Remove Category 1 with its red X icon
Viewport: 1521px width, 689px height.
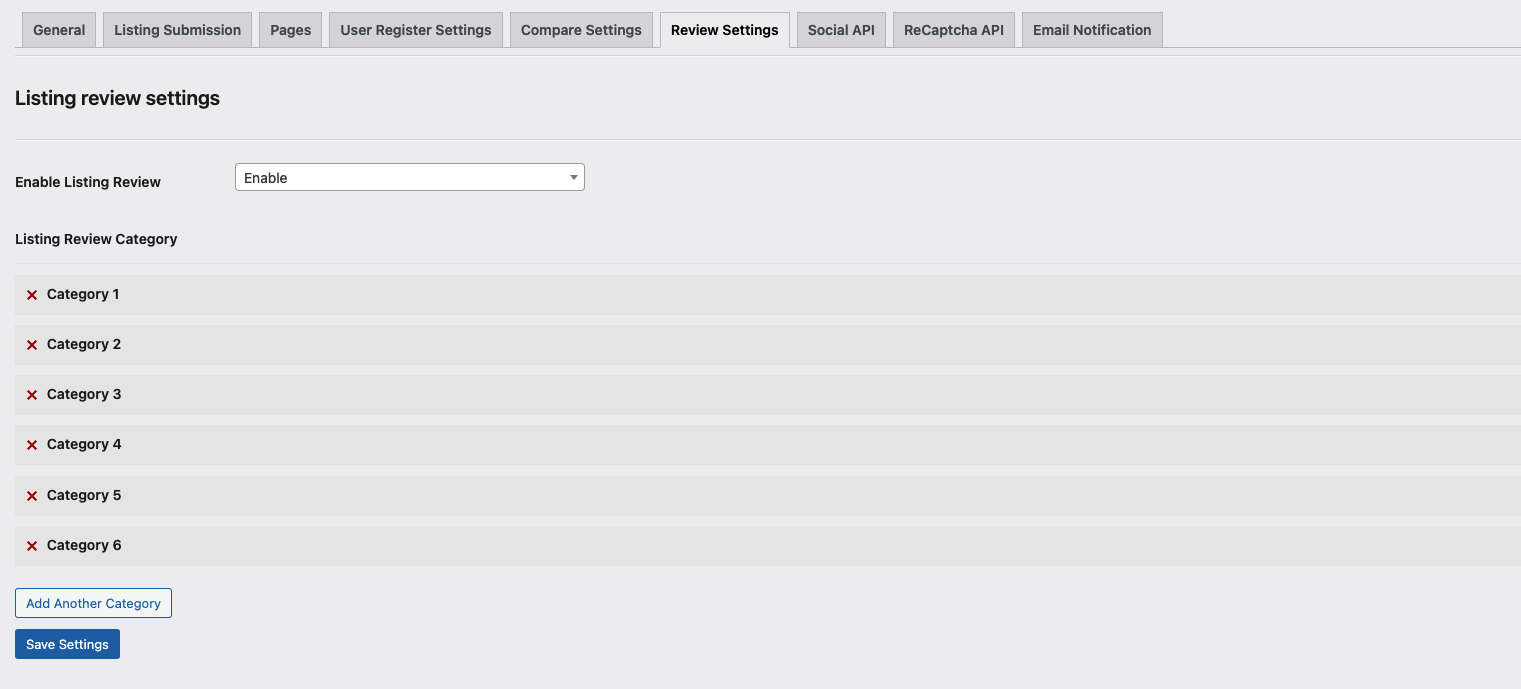coord(32,295)
